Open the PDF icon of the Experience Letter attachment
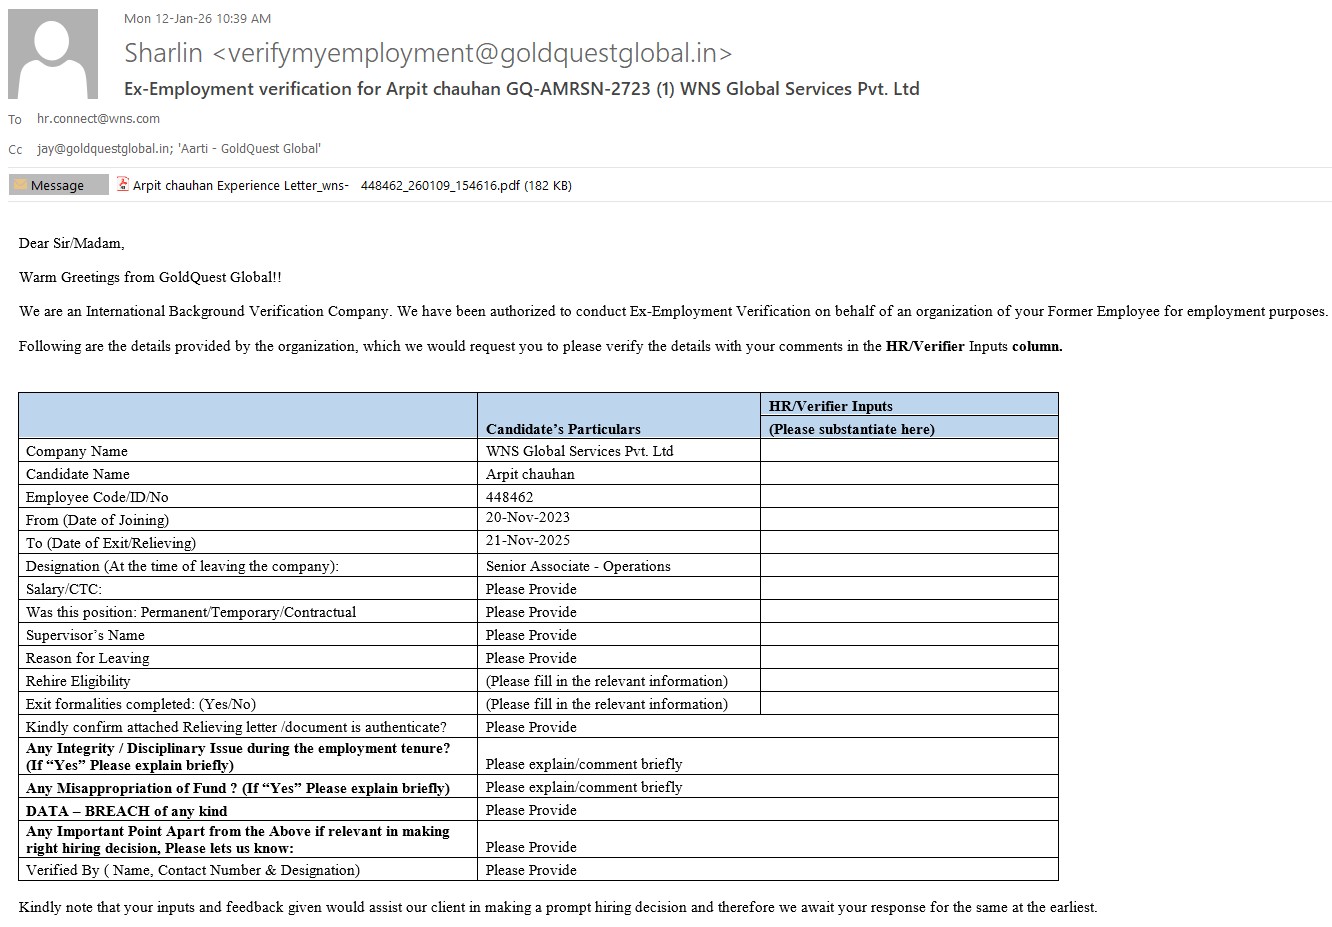Viewport: 1332px width, 927px height. point(123,184)
